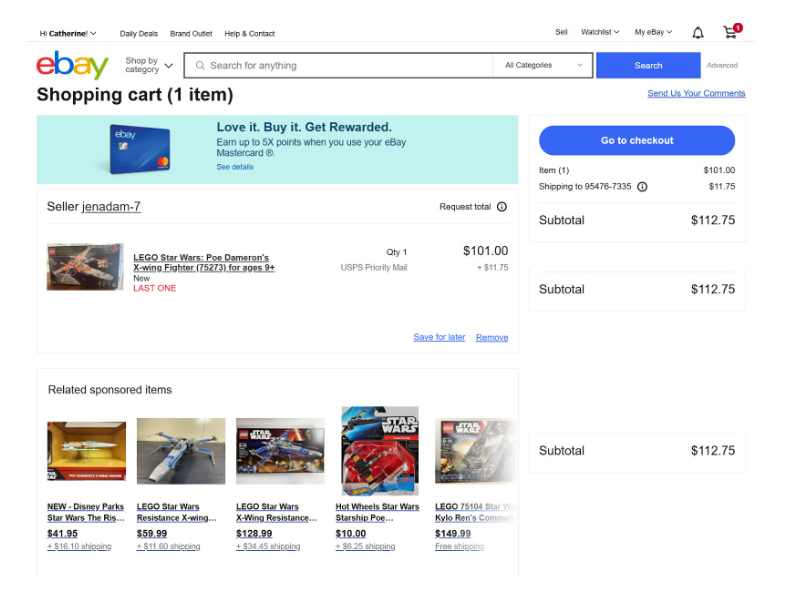
Task: Click Qty 1 text
Action: 396,252
